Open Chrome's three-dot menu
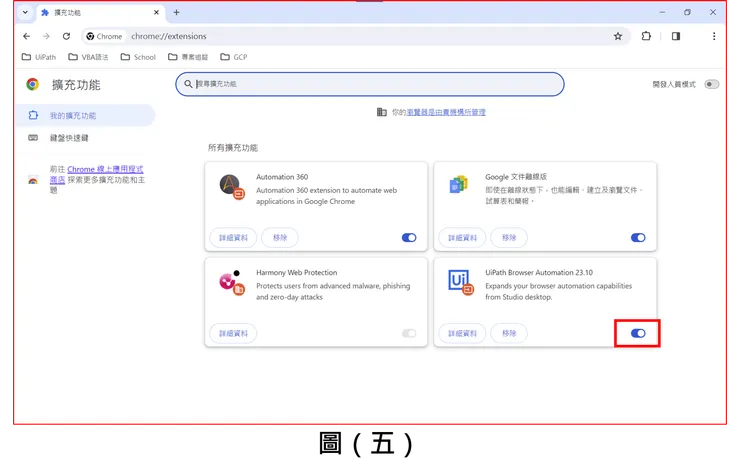The image size is (740, 475). 714,36
